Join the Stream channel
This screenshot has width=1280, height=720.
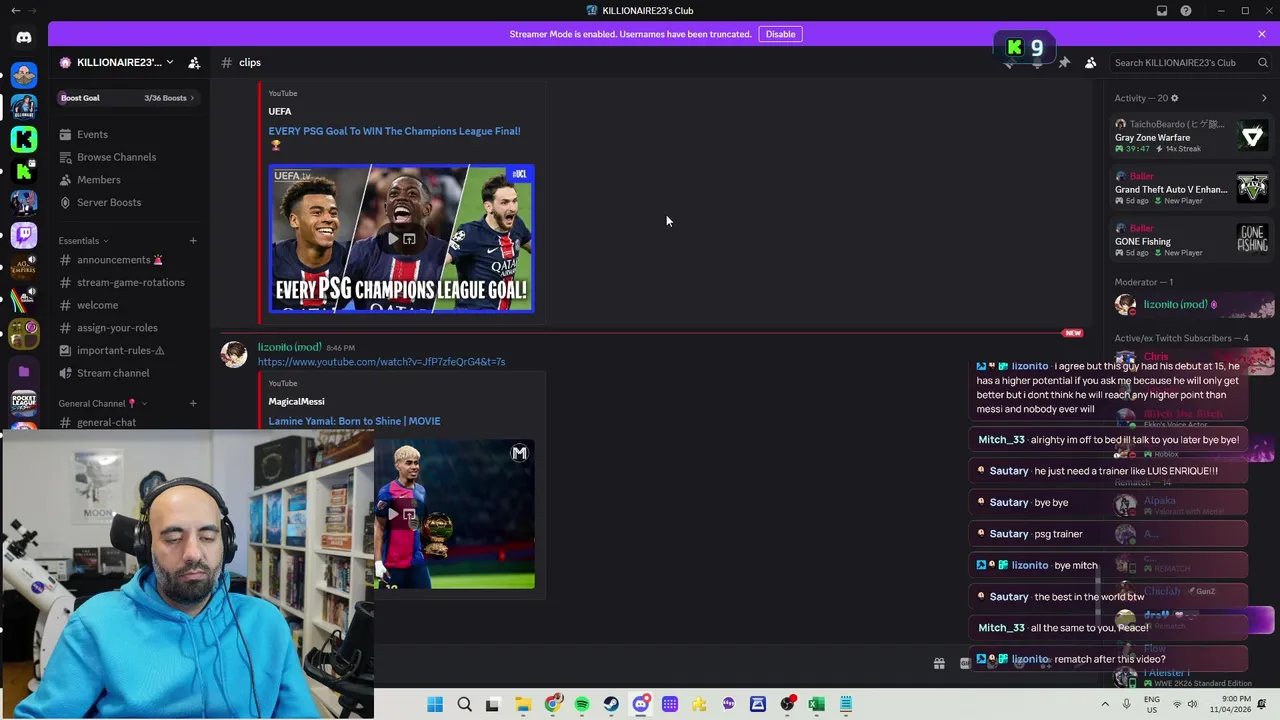tap(113, 373)
